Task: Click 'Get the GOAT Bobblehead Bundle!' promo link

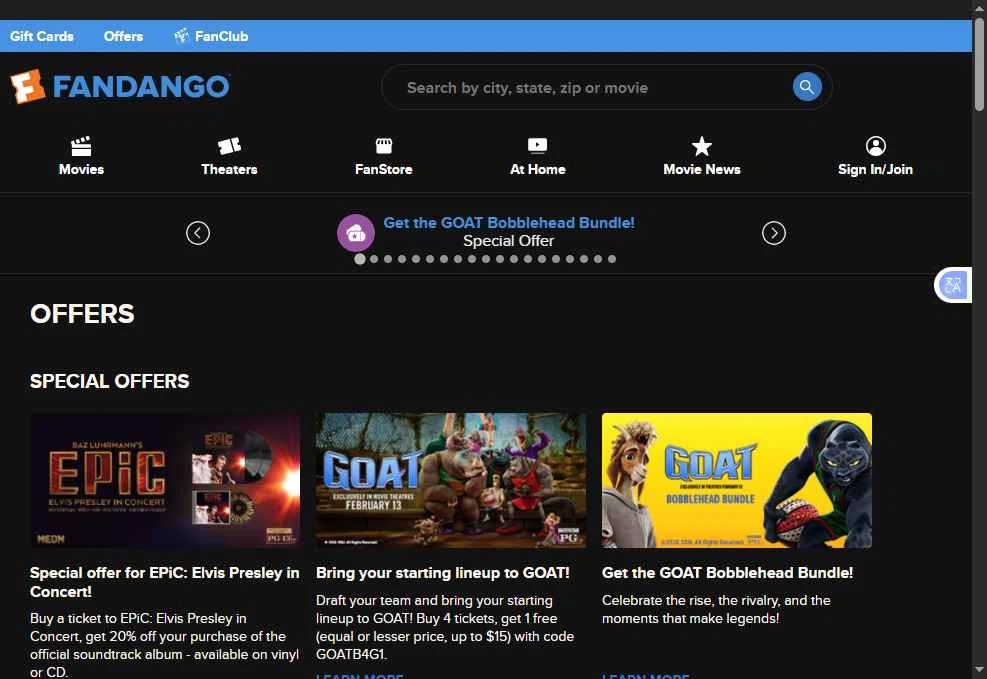Action: pyautogui.click(x=509, y=223)
